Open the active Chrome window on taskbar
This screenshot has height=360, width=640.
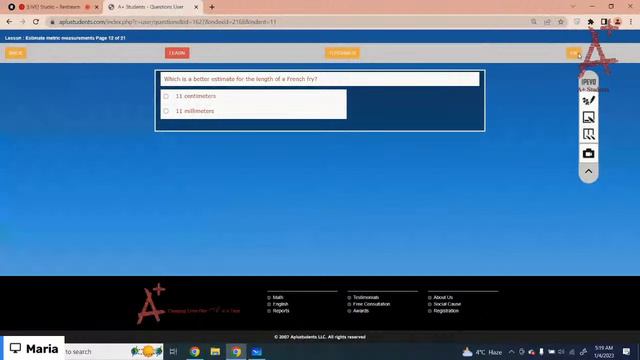[x=236, y=351]
